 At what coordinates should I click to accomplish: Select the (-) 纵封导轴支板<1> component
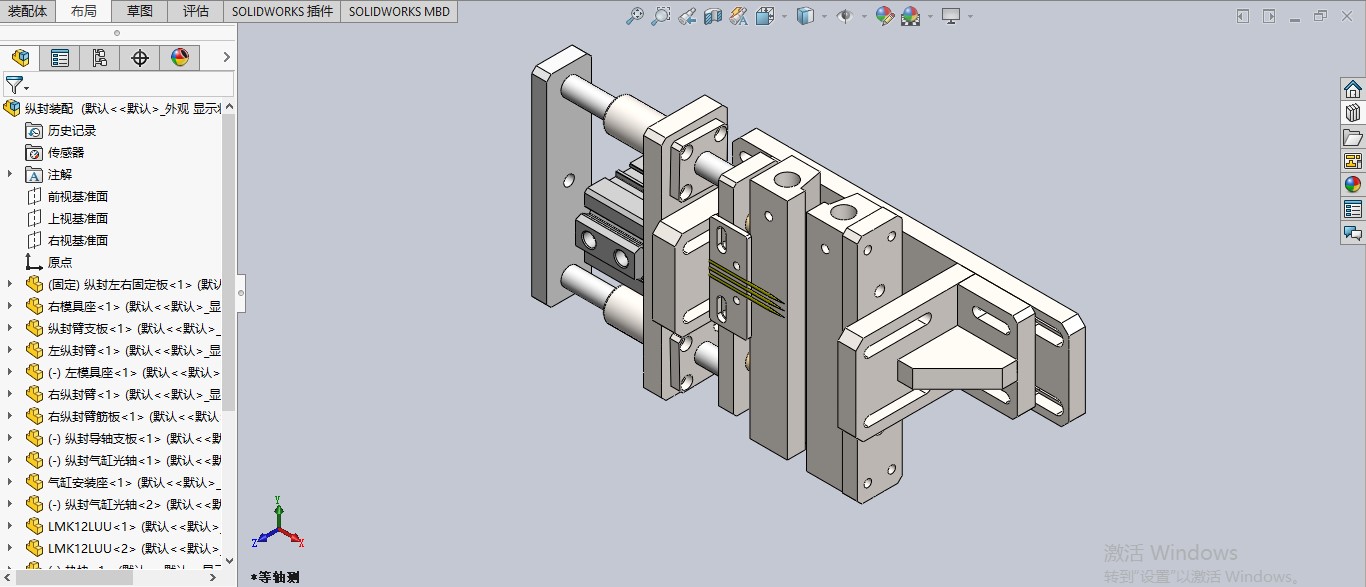point(123,438)
